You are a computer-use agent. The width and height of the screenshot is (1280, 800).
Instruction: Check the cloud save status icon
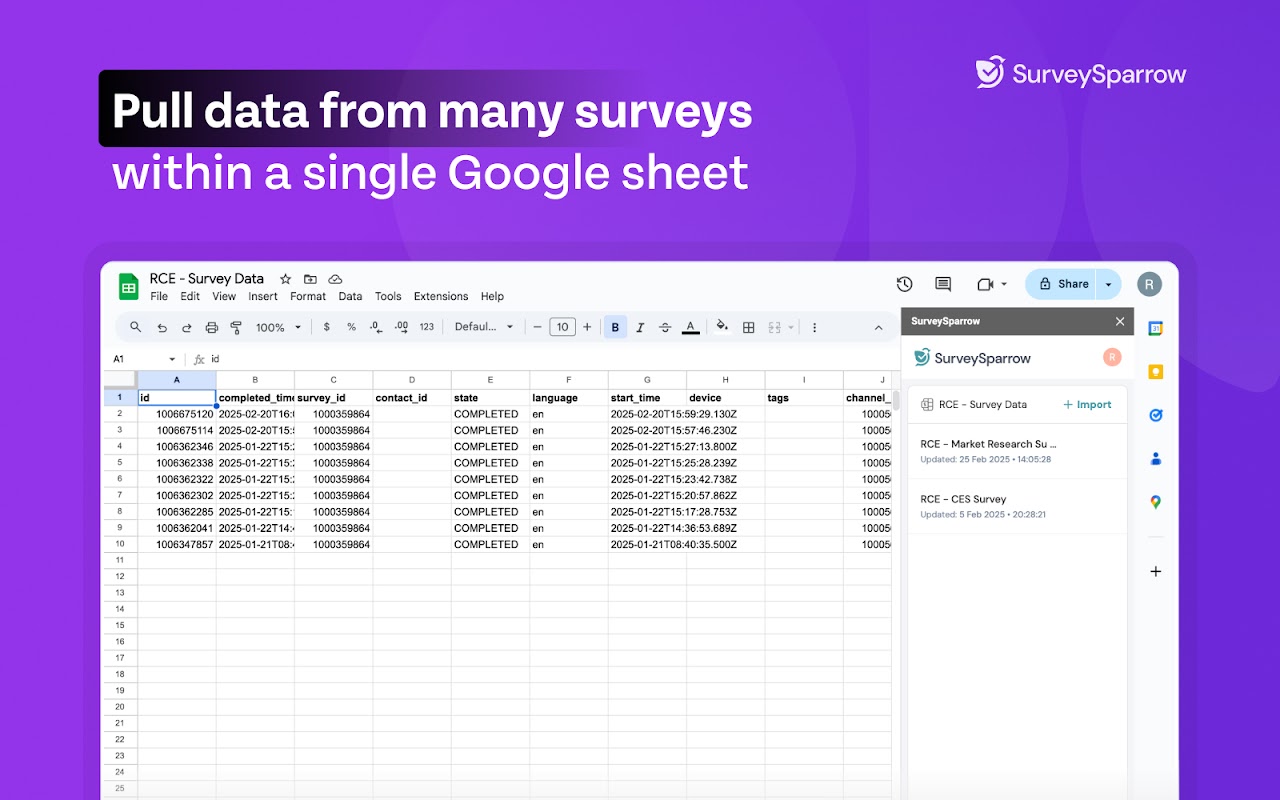335,279
